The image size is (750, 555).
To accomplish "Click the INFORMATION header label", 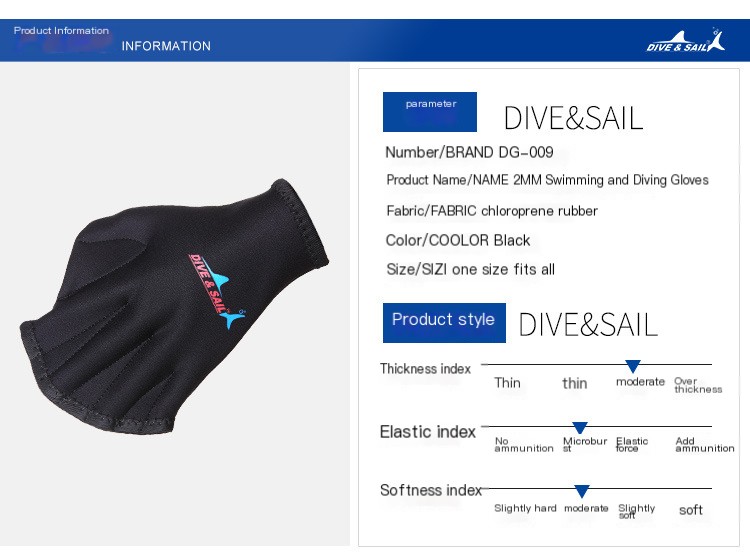I will (x=166, y=46).
